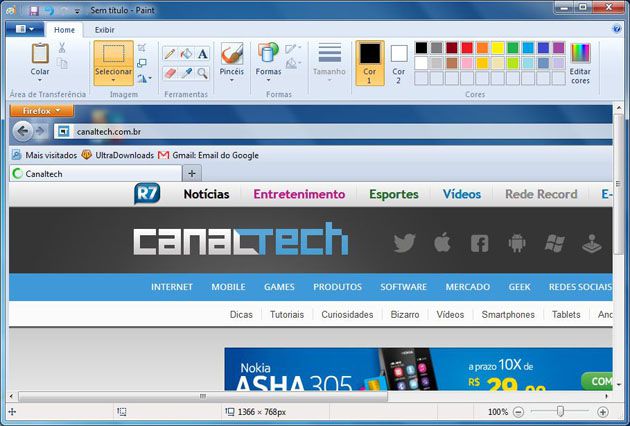
Task: Click the zoom slider handle
Action: click(560, 411)
